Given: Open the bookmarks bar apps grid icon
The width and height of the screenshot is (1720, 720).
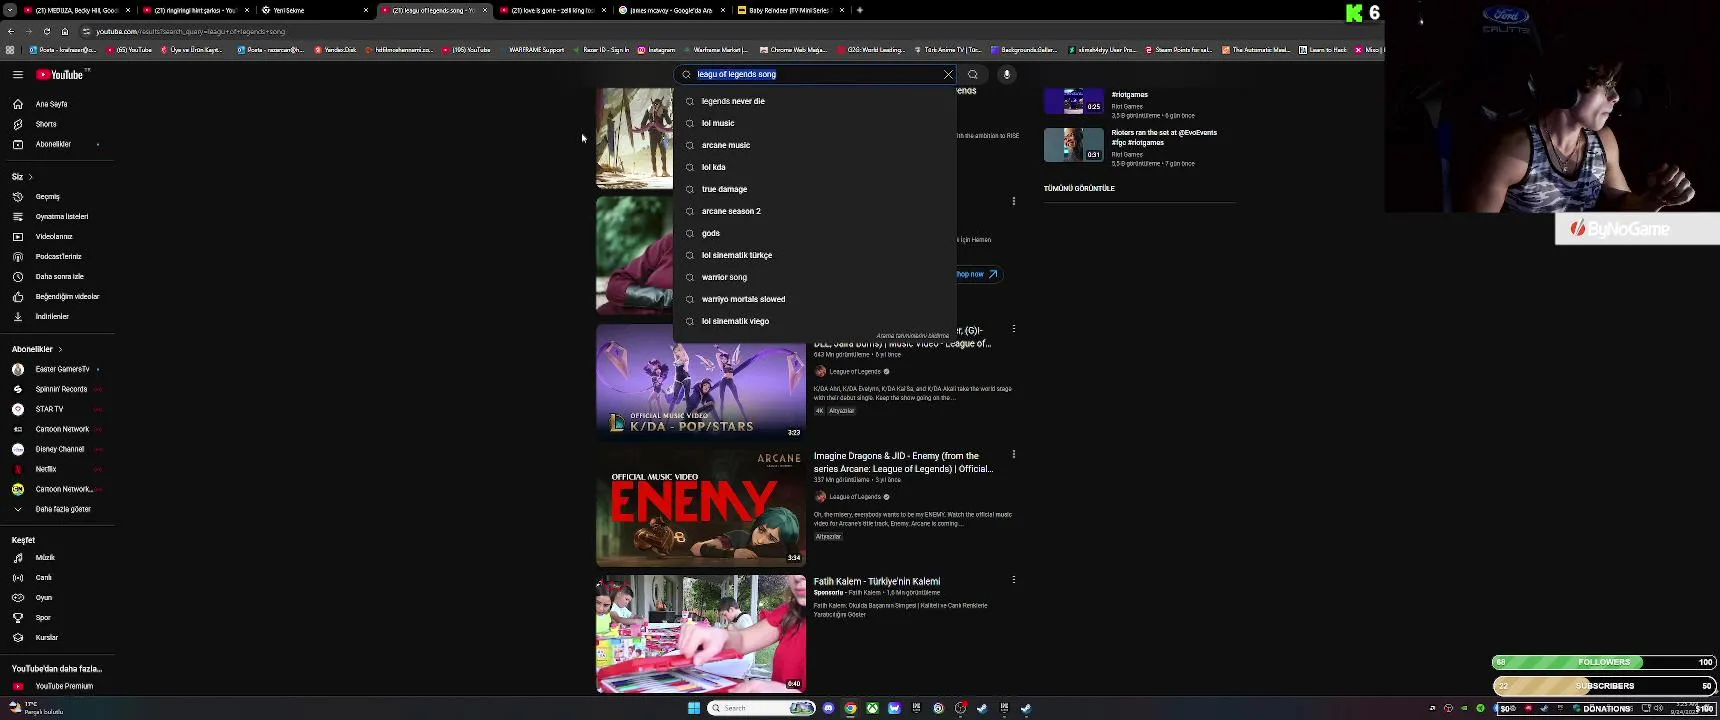Looking at the screenshot, I should point(10,49).
